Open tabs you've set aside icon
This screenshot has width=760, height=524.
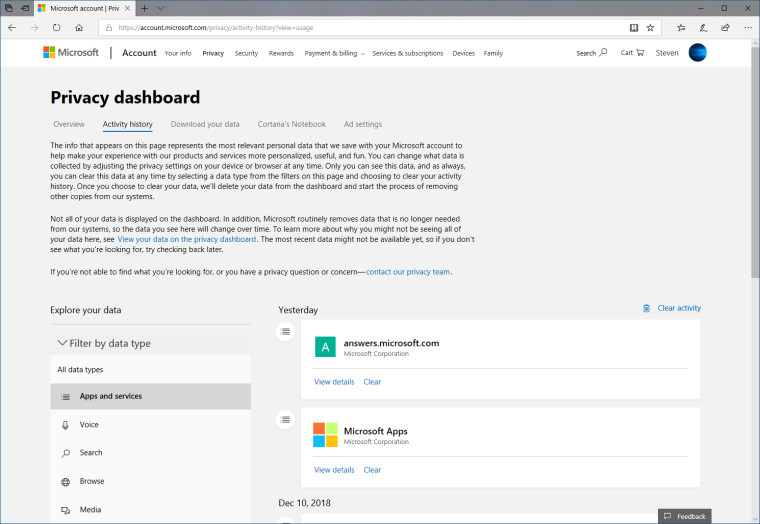9,8
